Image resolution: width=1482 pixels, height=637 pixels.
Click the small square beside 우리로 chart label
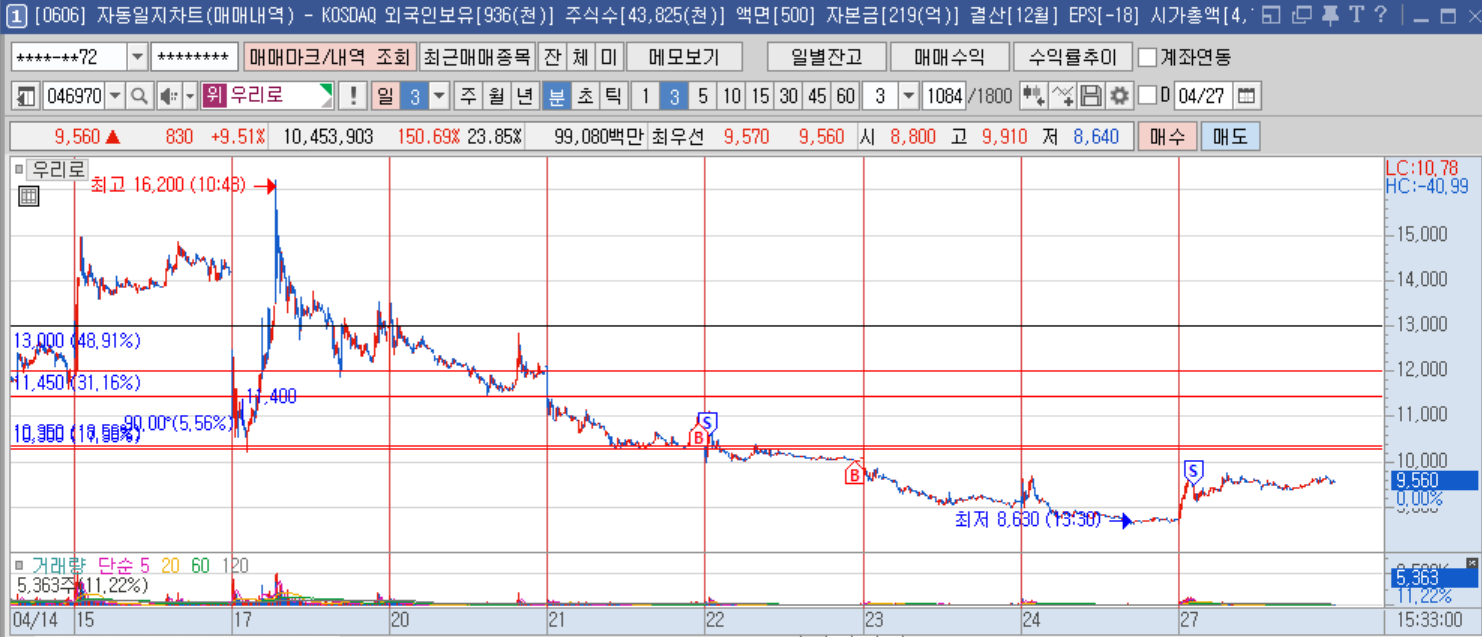tap(18, 170)
